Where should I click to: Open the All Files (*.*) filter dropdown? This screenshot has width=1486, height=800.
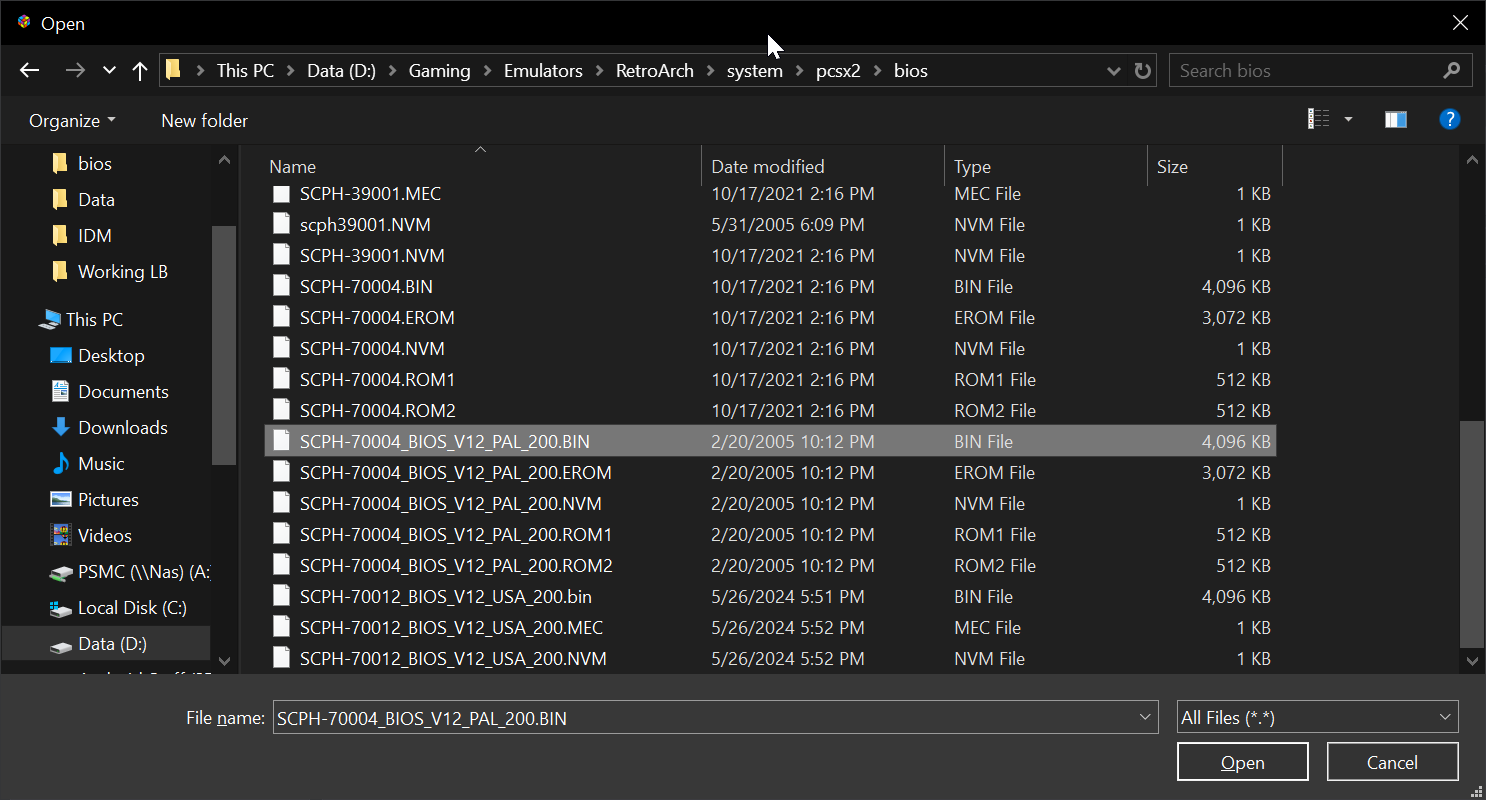(x=1317, y=717)
